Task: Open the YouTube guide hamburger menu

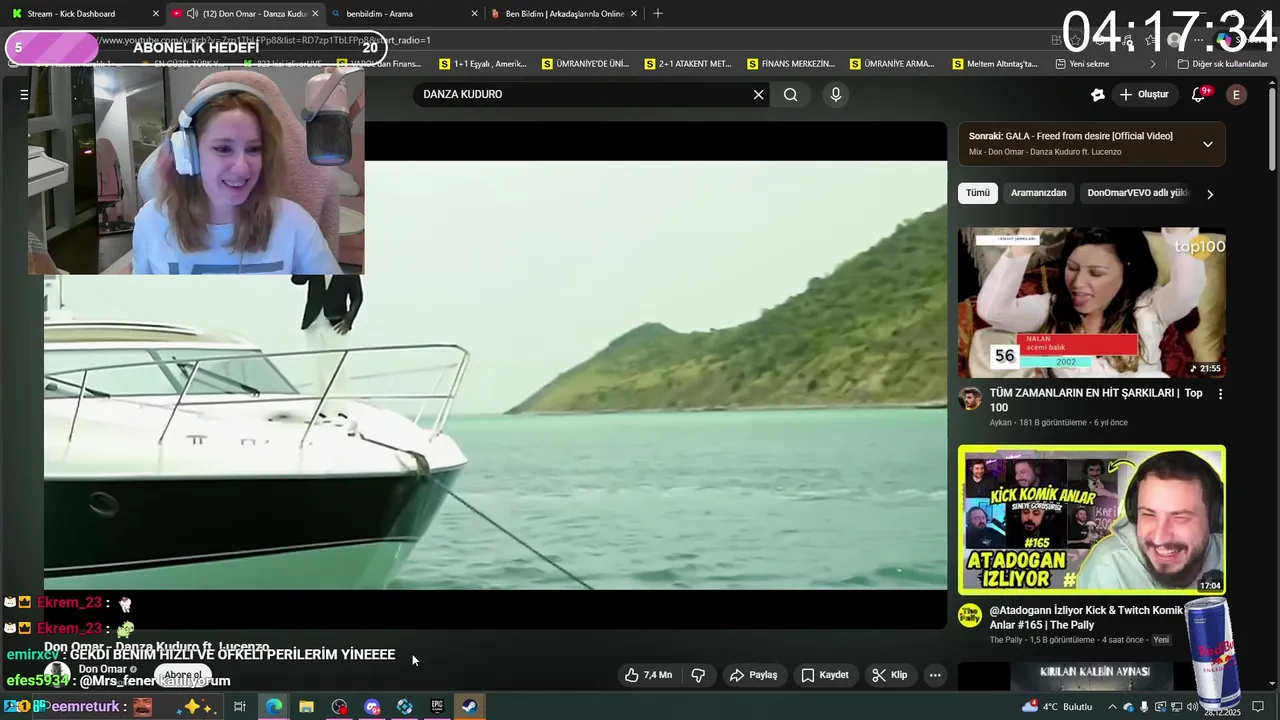Action: [x=24, y=95]
